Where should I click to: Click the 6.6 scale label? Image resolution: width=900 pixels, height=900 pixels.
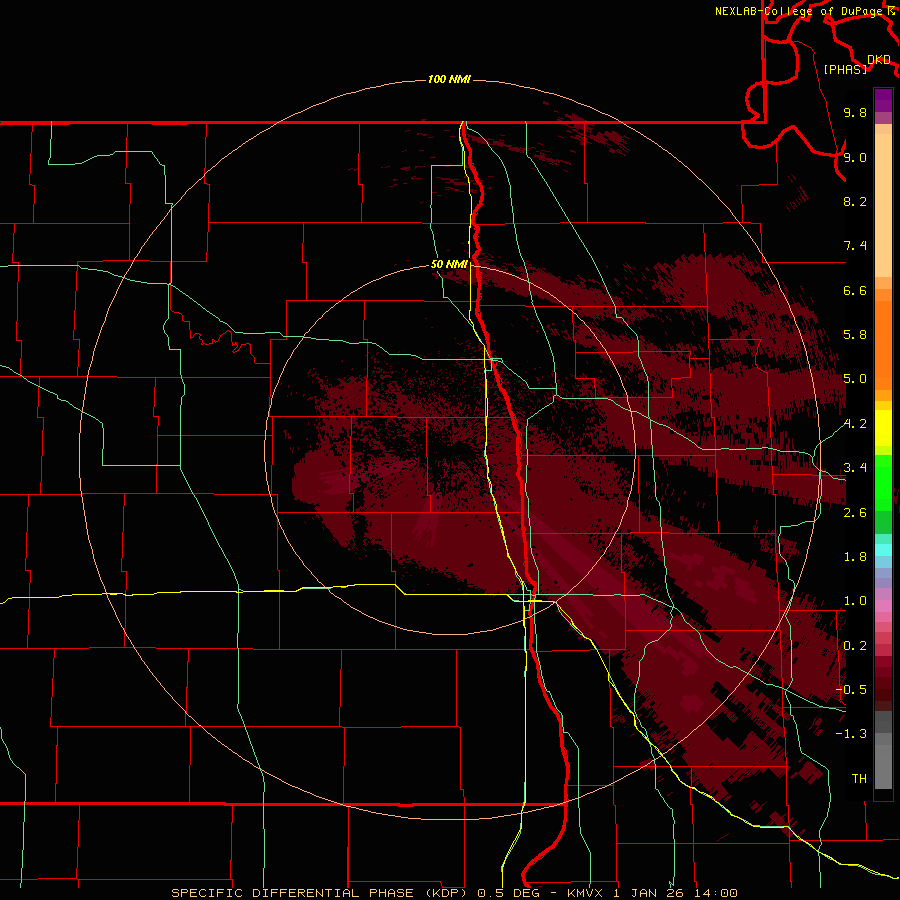(x=855, y=290)
